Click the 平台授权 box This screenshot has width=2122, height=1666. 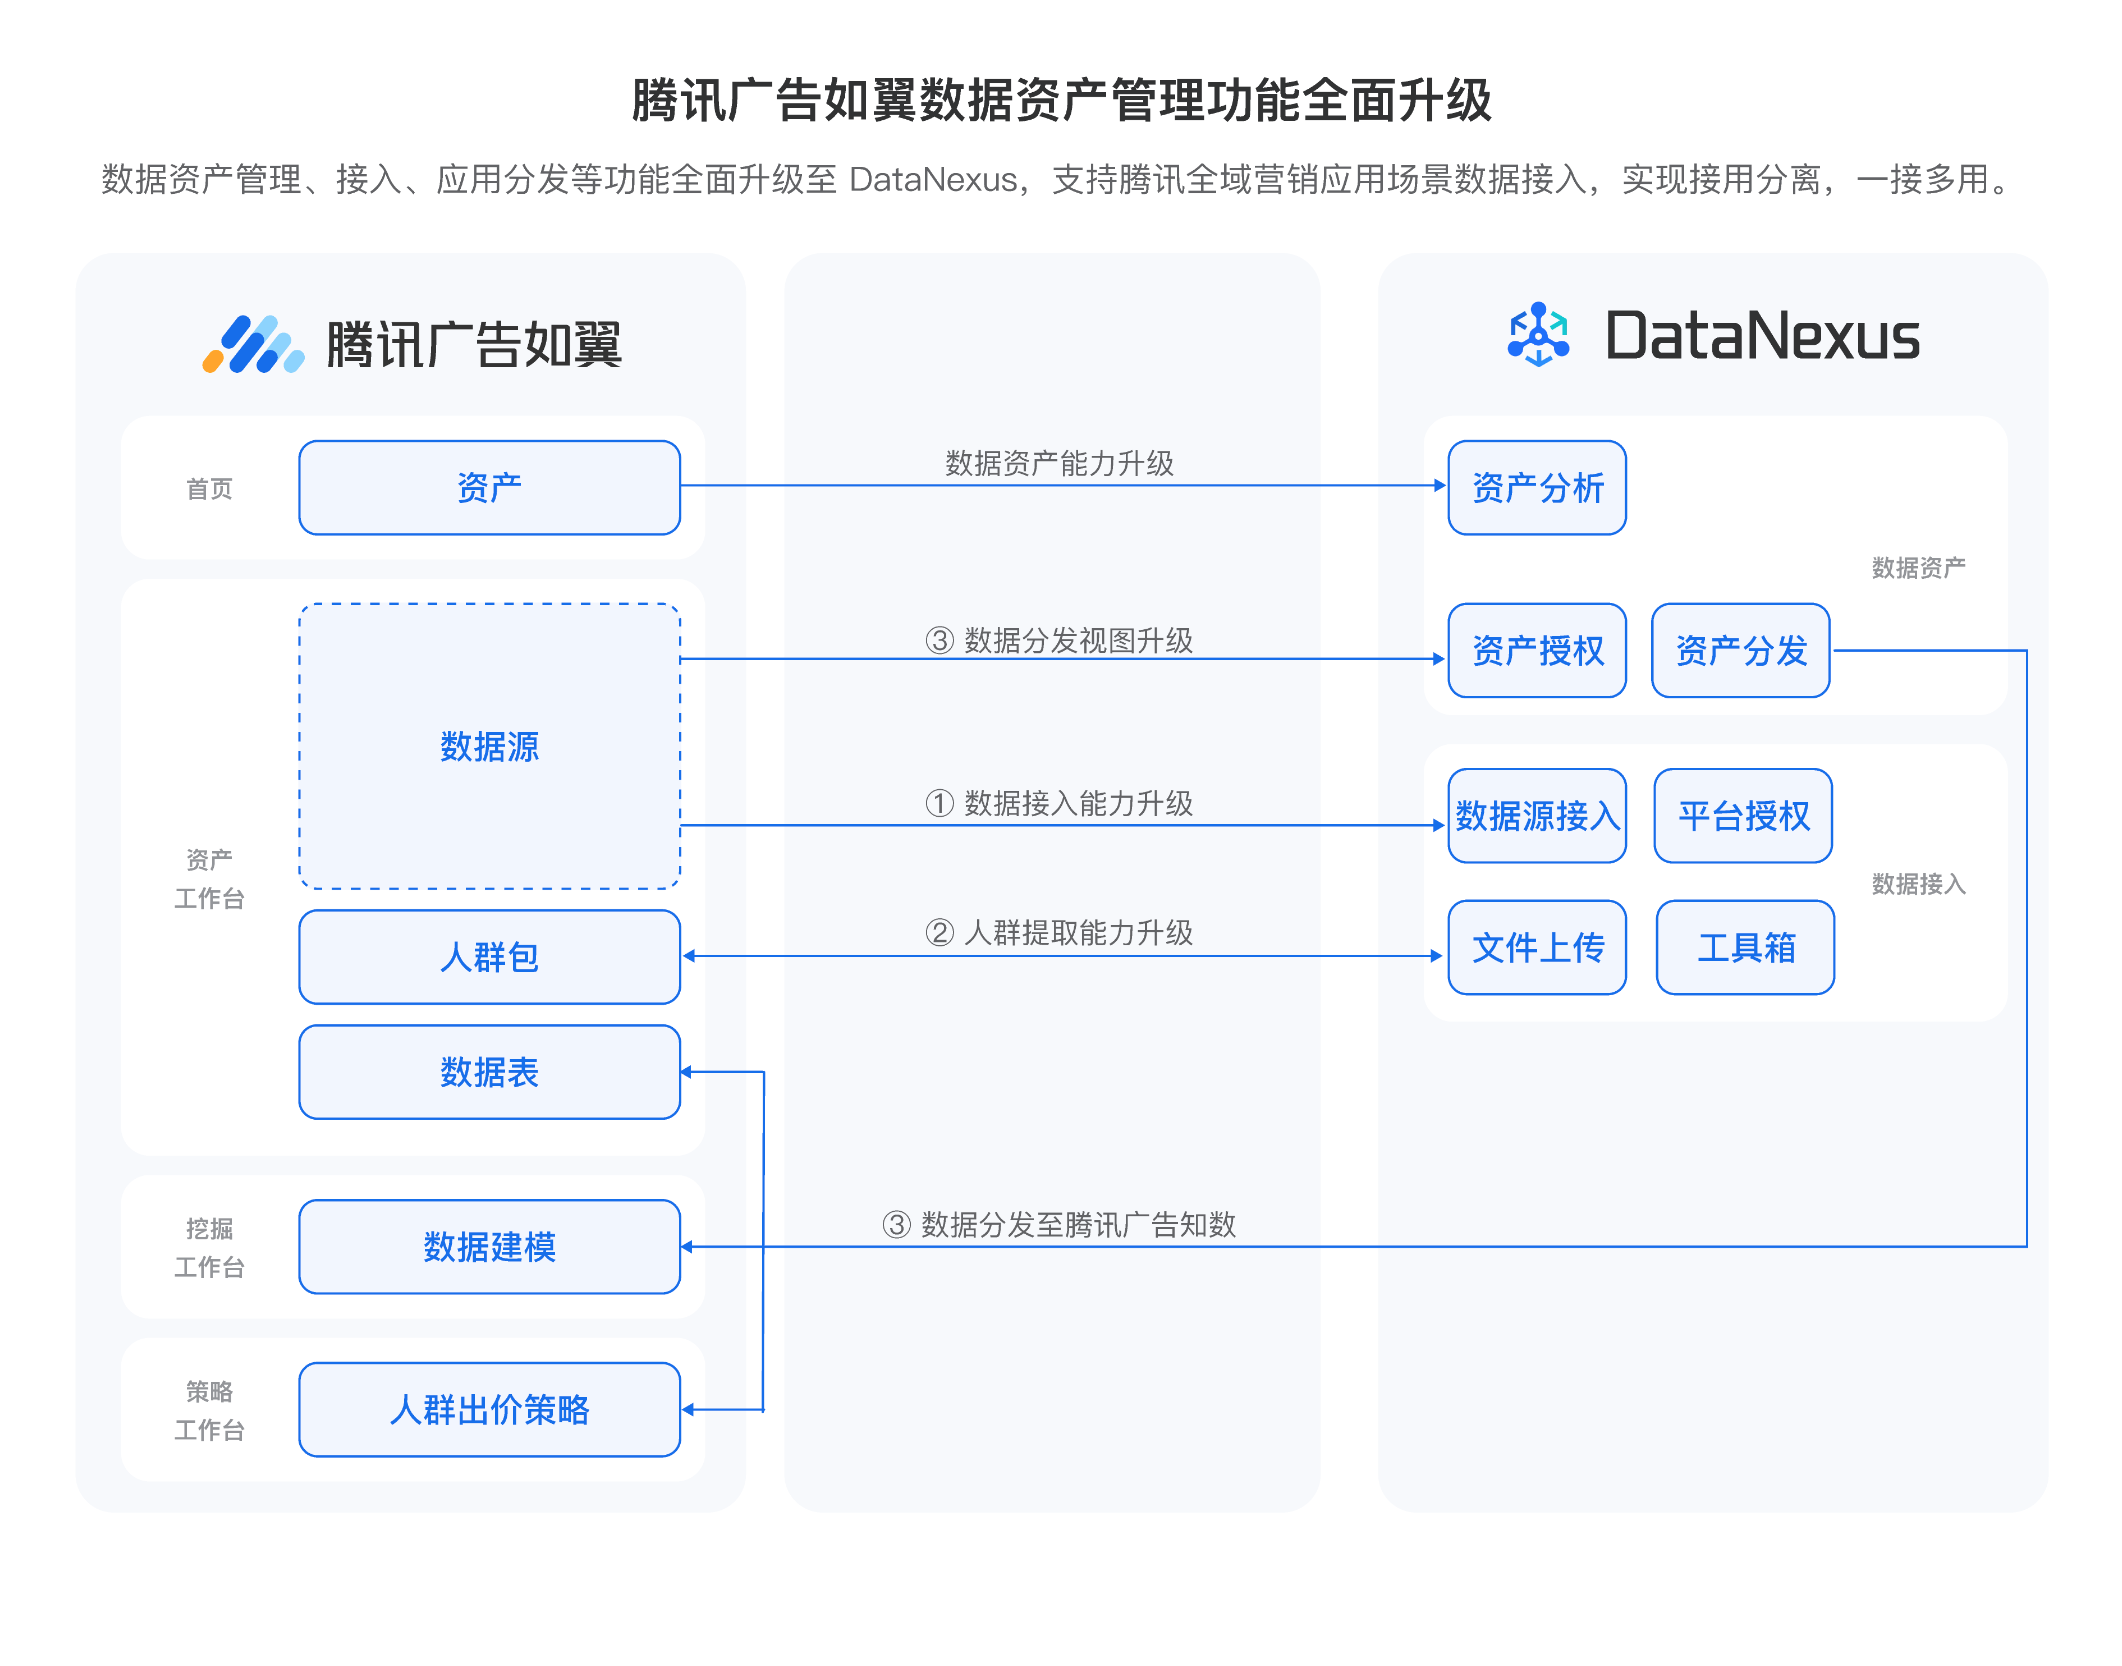pyautogui.click(x=1744, y=816)
